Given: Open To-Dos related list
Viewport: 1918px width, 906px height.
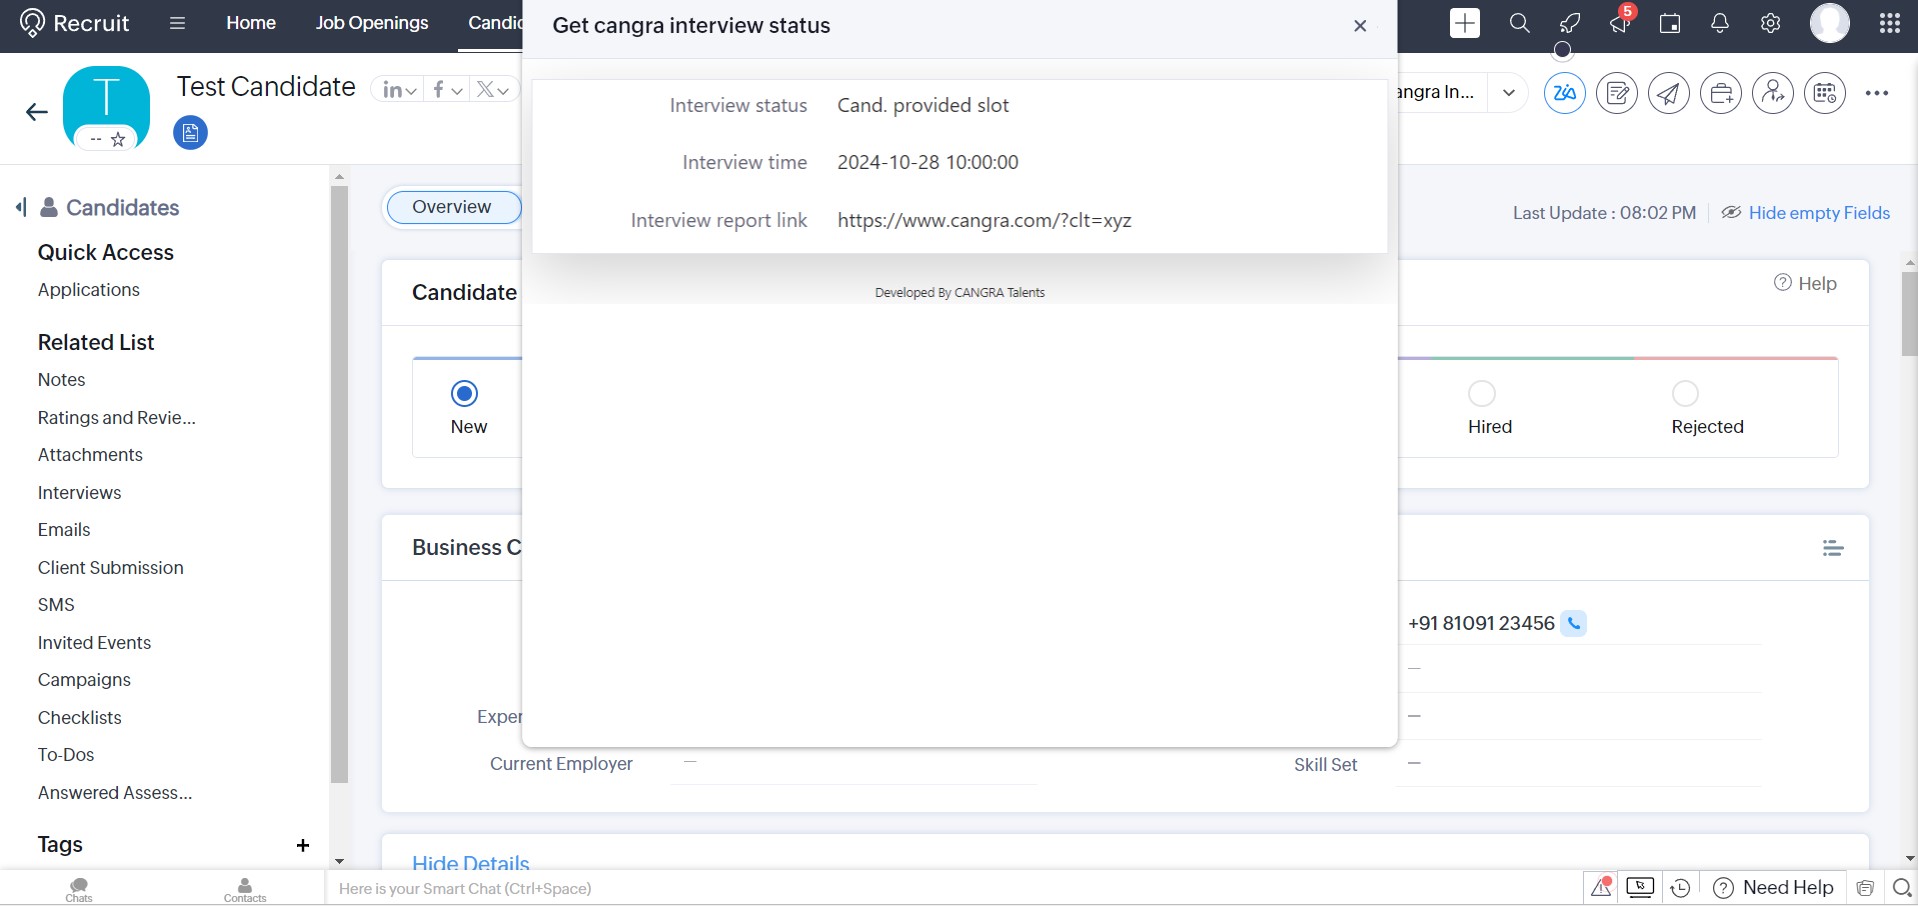Looking at the screenshot, I should (x=66, y=755).
